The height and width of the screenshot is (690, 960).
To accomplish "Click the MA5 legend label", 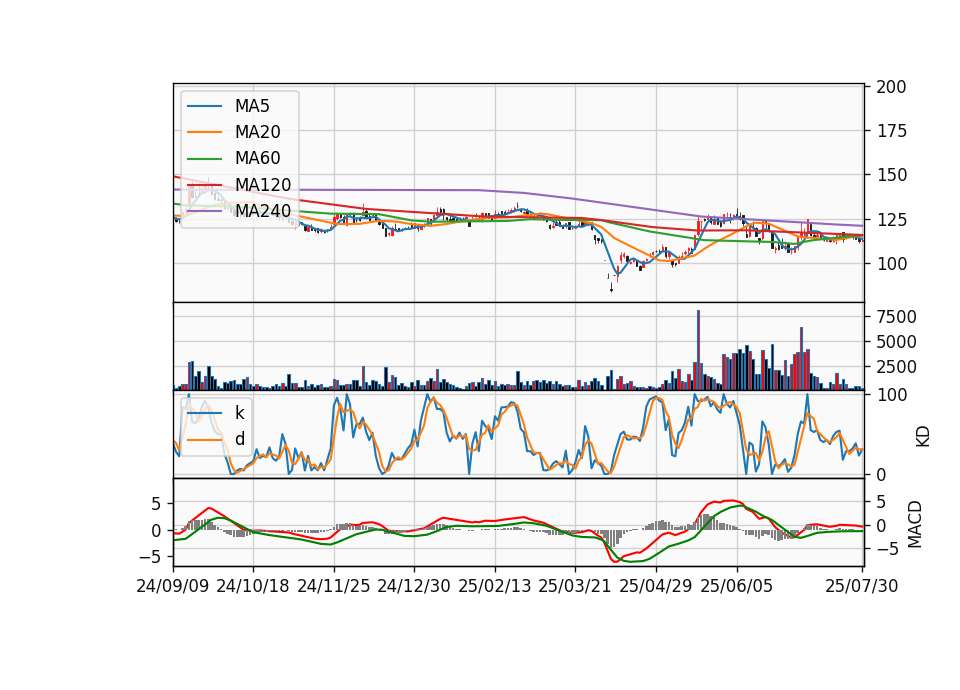I will click(252, 106).
